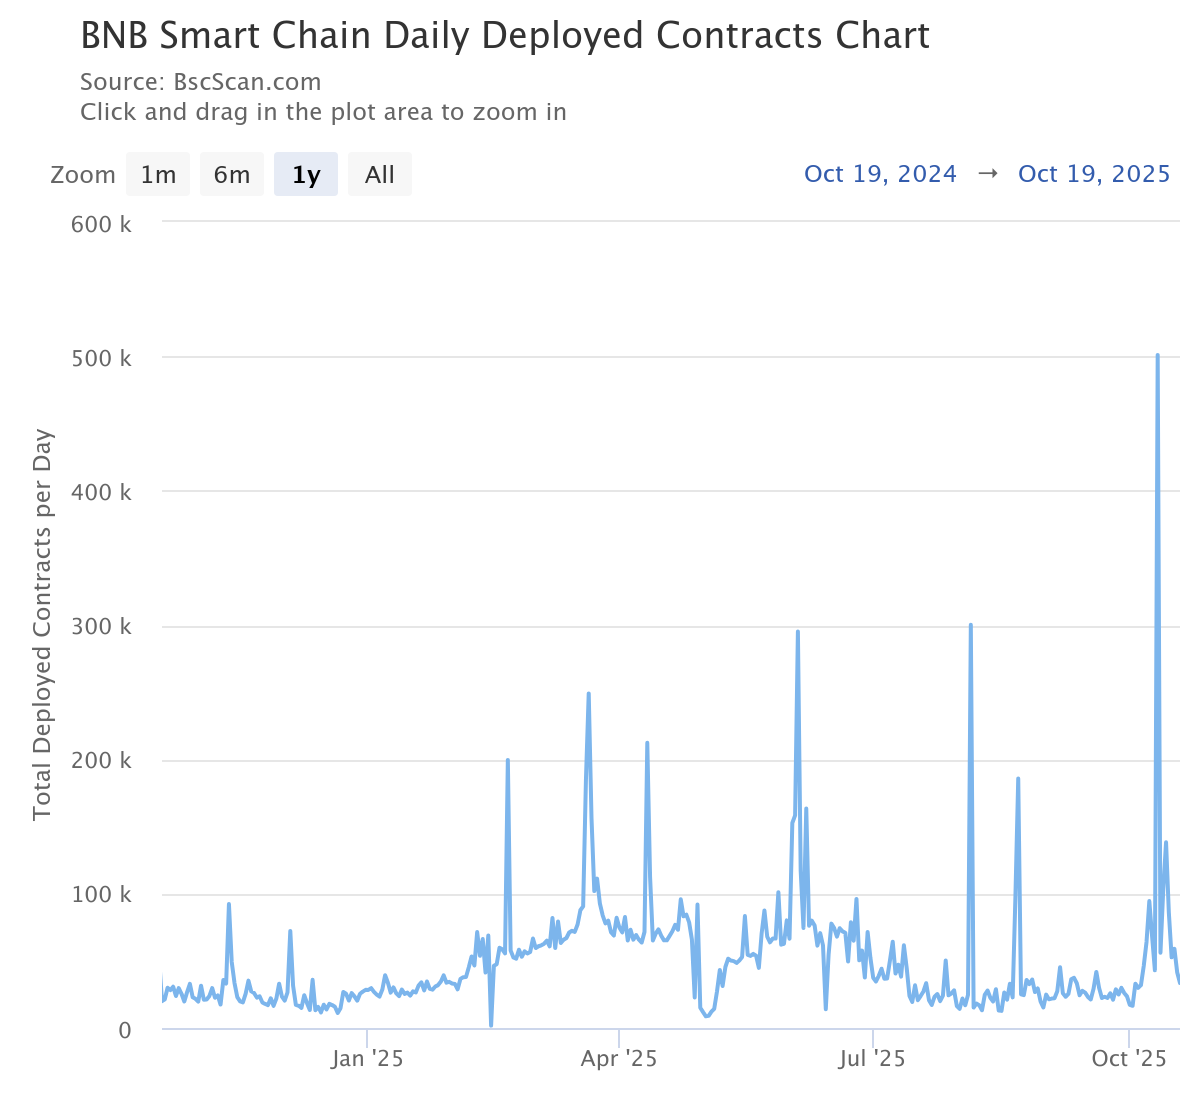Open the start date Oct 19, 2024
The height and width of the screenshot is (1100, 1200).
(880, 173)
